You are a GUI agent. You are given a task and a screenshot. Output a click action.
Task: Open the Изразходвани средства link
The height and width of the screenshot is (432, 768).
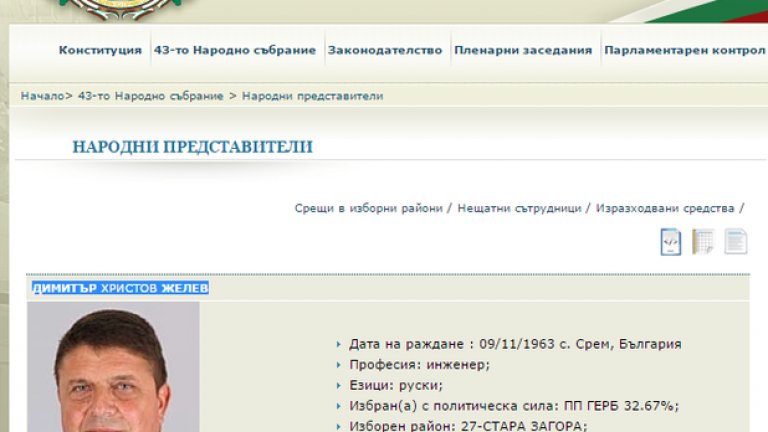665,208
